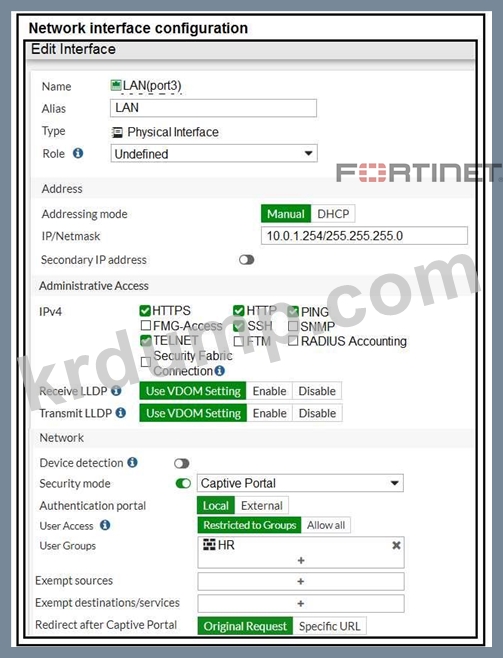Expand the Captive Portal security mode dropdown
The image size is (503, 658).
(x=300, y=483)
